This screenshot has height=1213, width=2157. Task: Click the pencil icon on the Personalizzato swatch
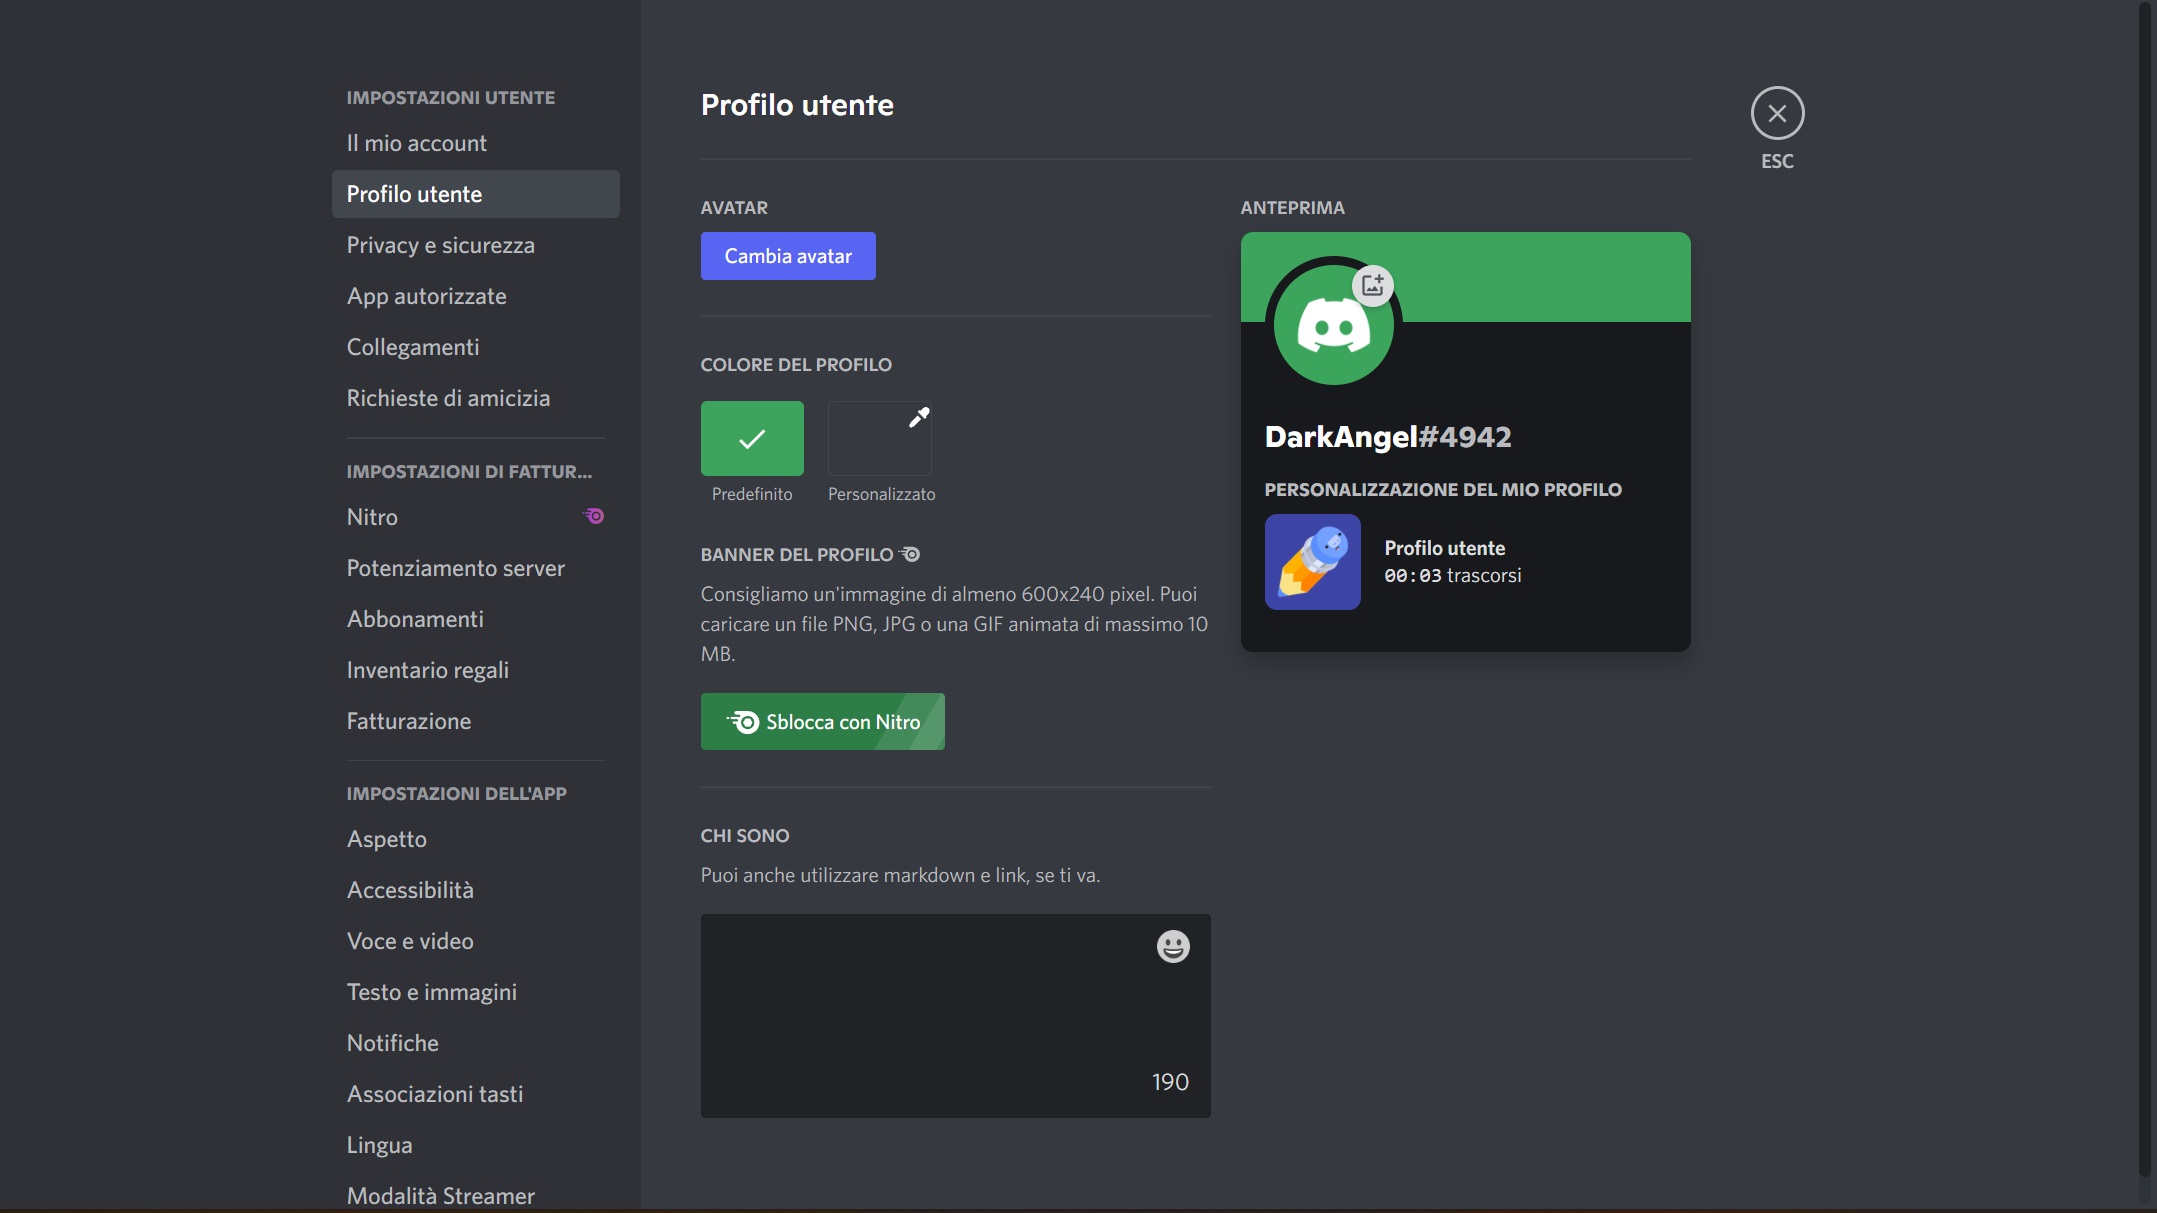pos(919,418)
